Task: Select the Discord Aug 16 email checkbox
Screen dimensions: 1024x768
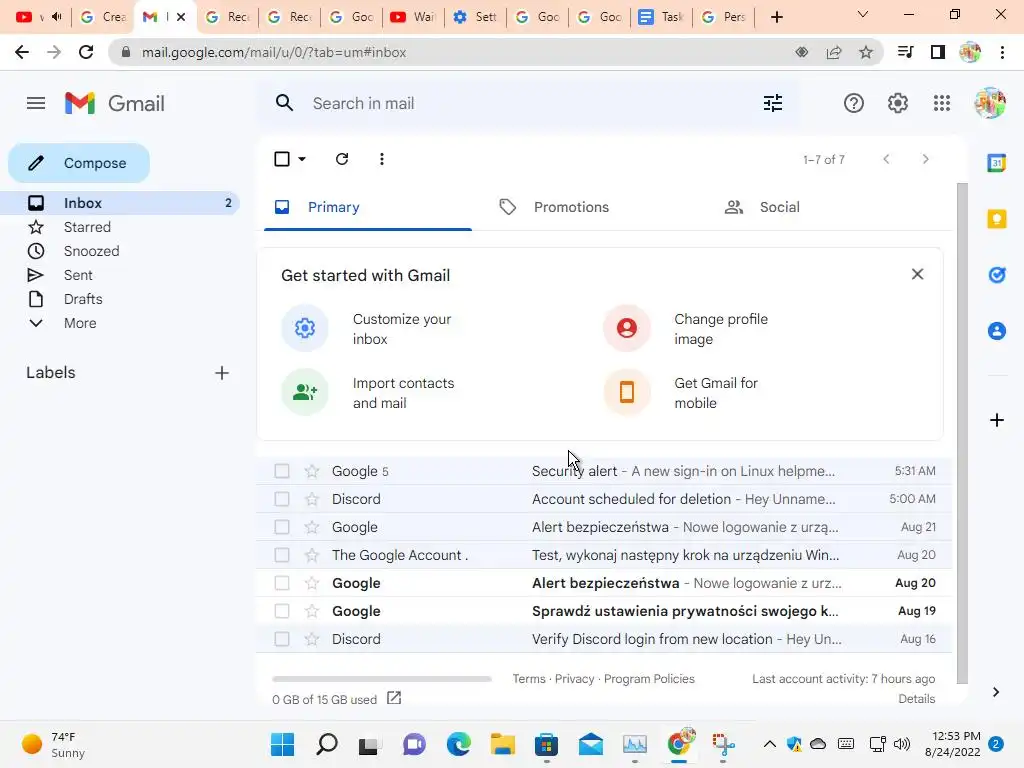Action: 281,639
